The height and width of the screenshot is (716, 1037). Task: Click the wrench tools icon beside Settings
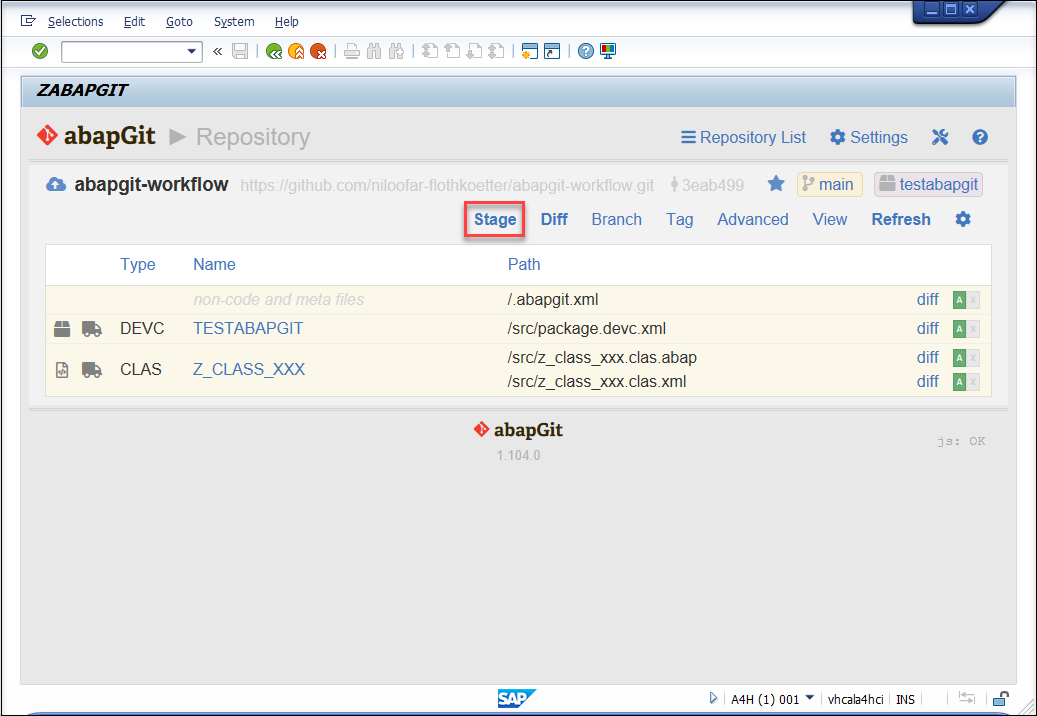(x=940, y=137)
